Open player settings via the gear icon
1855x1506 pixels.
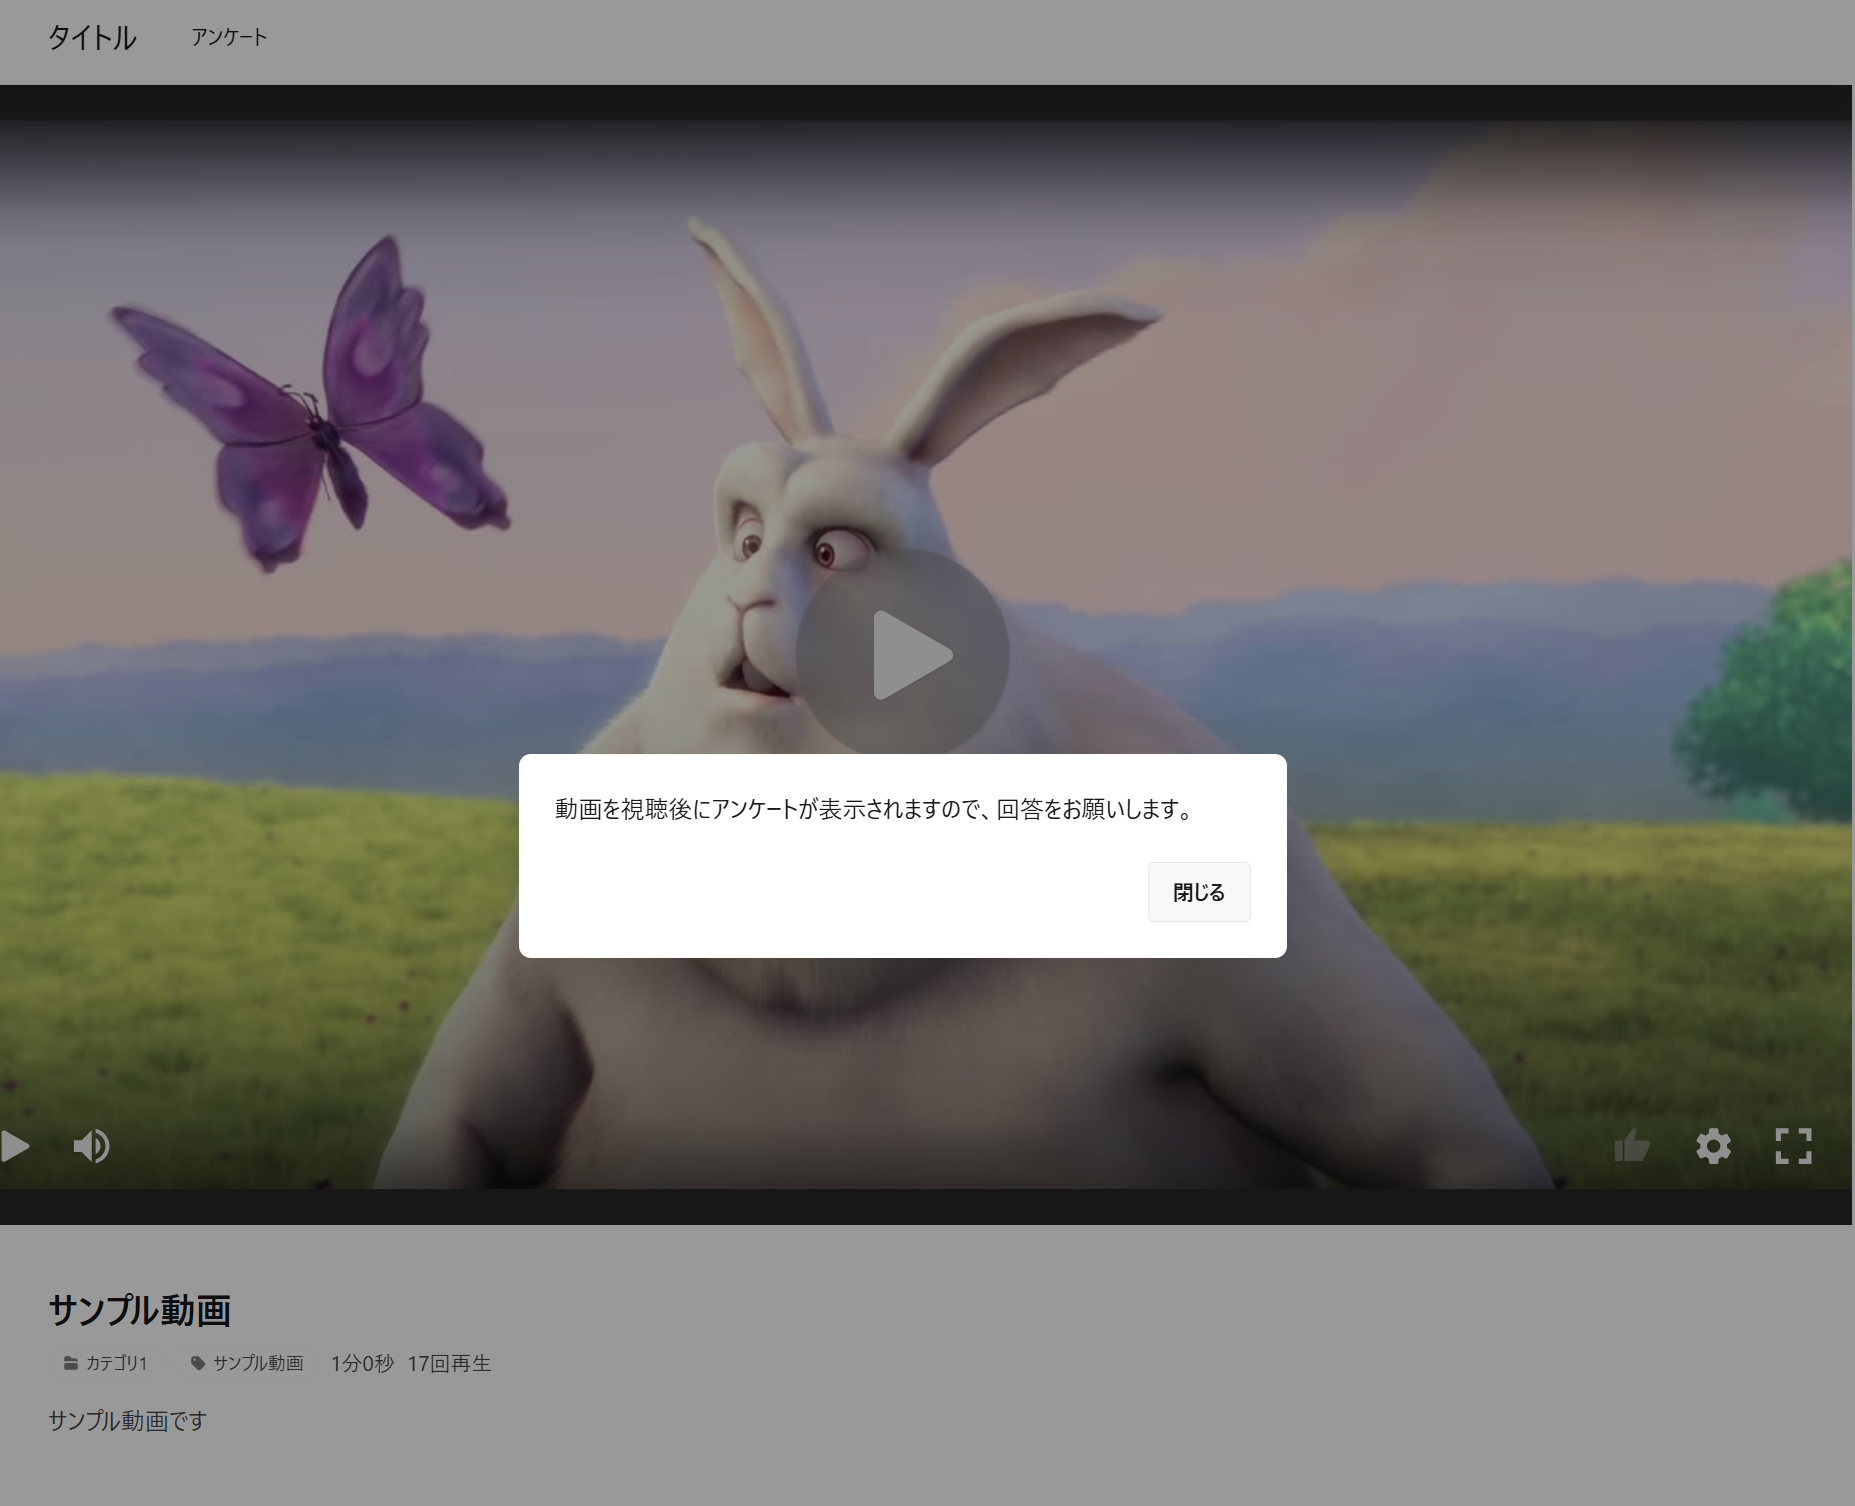(x=1713, y=1146)
